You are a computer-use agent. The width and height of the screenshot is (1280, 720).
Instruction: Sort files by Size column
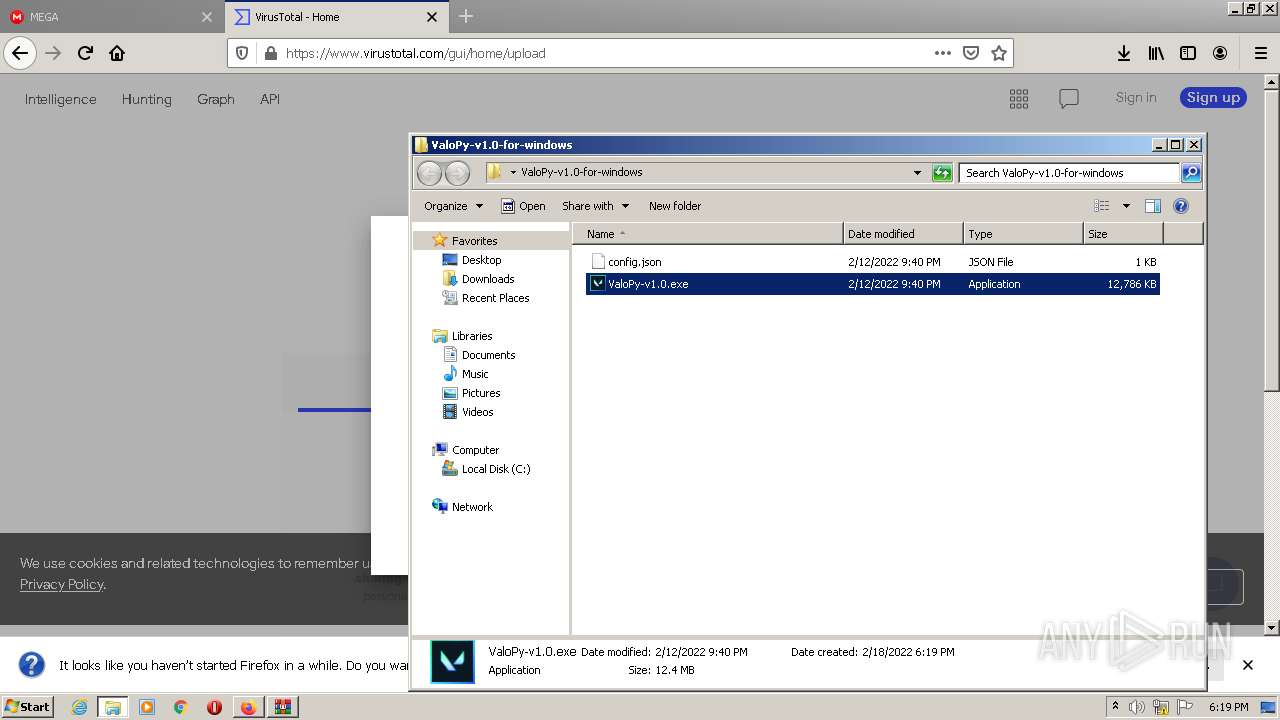(1123, 234)
